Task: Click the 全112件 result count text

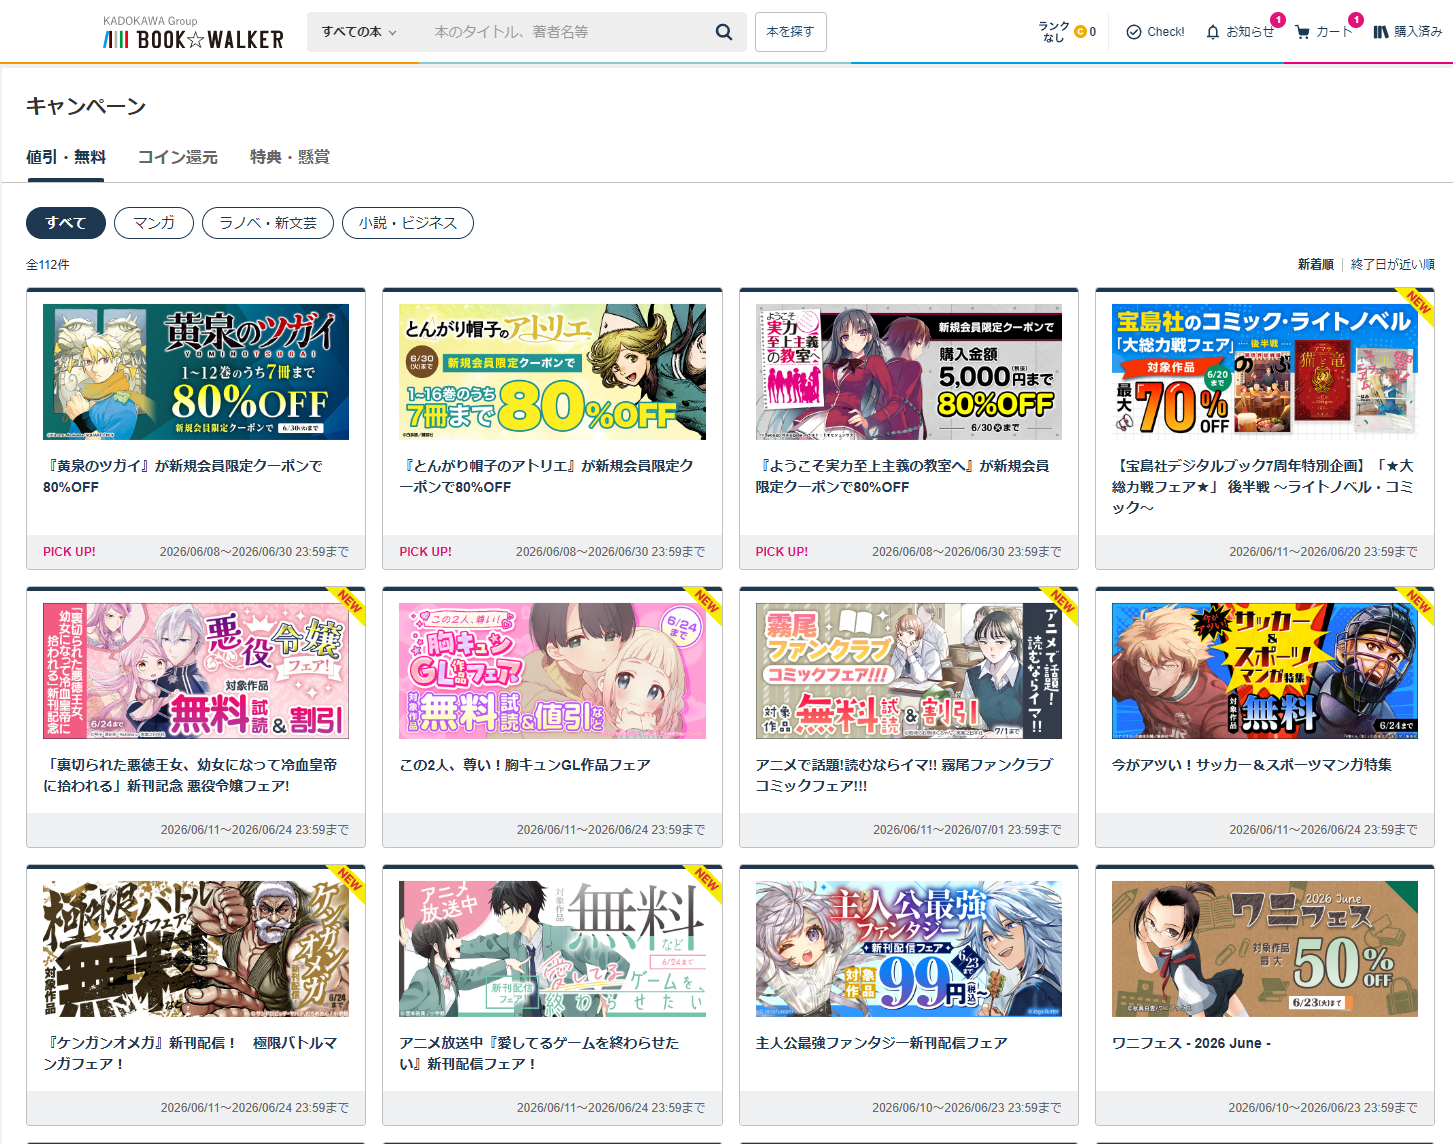Action: (48, 265)
